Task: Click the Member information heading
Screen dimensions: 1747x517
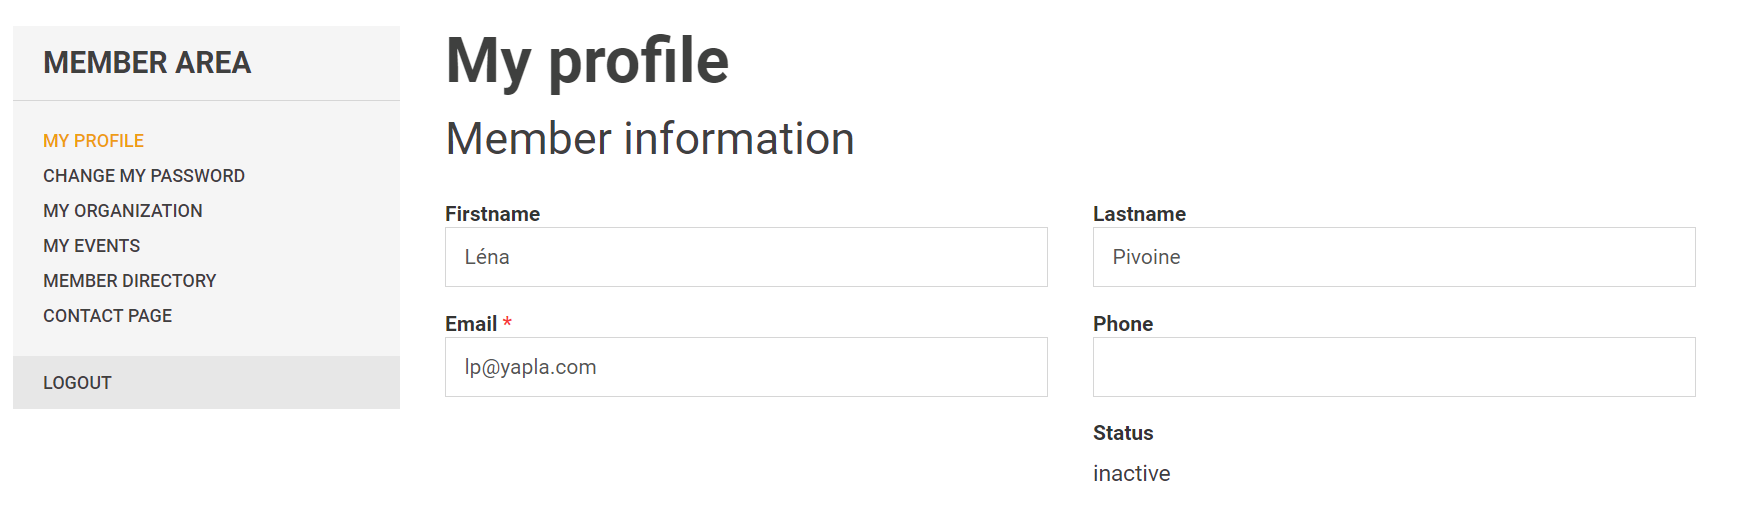Action: [x=649, y=139]
